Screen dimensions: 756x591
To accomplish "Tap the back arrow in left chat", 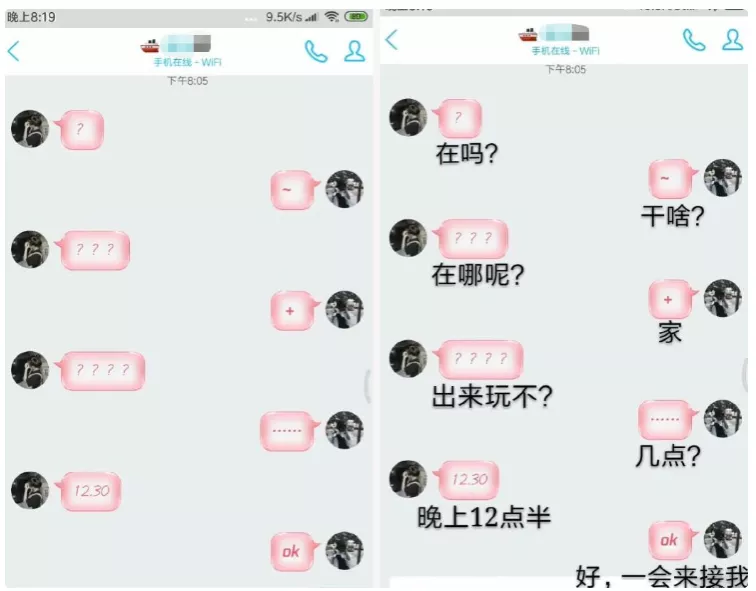I will 14,51.
